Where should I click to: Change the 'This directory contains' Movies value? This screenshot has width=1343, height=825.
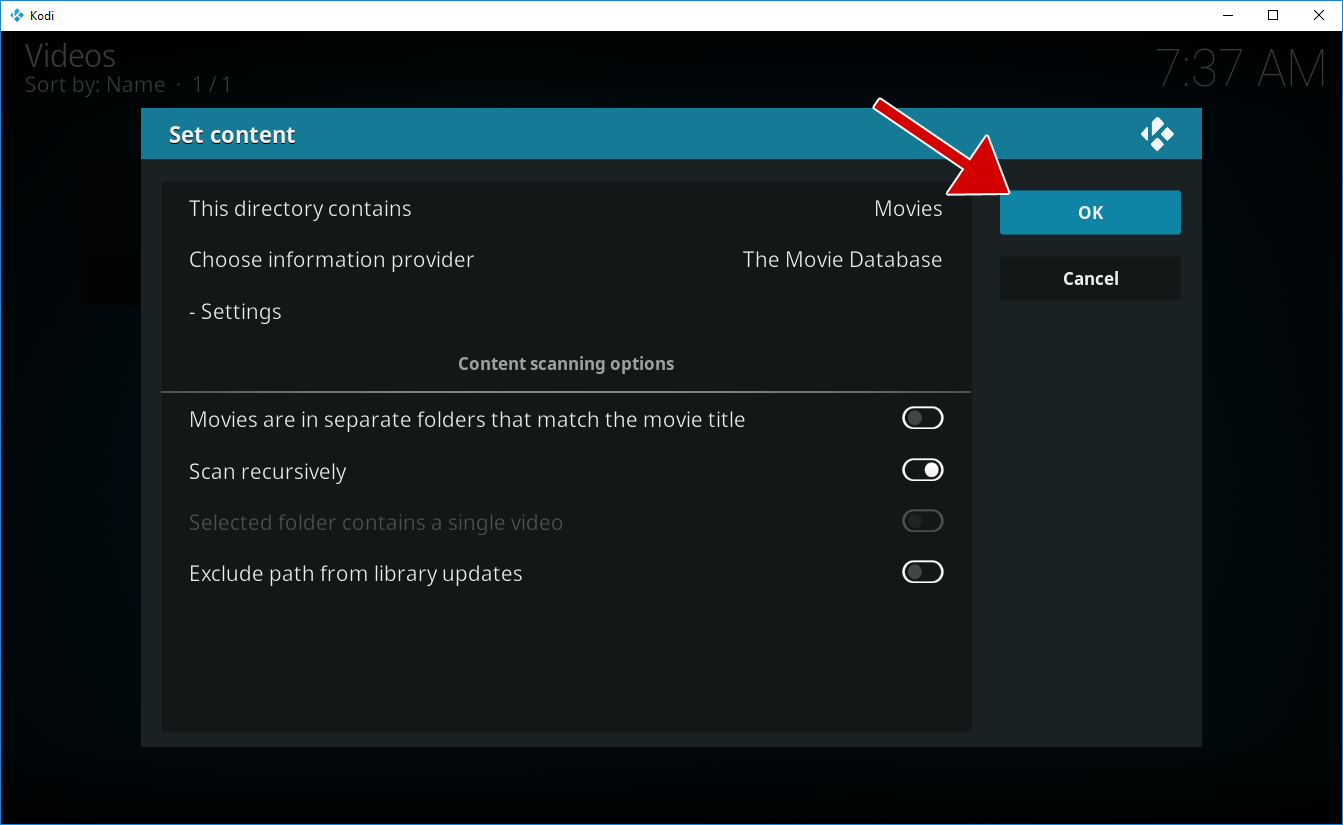(x=907, y=209)
